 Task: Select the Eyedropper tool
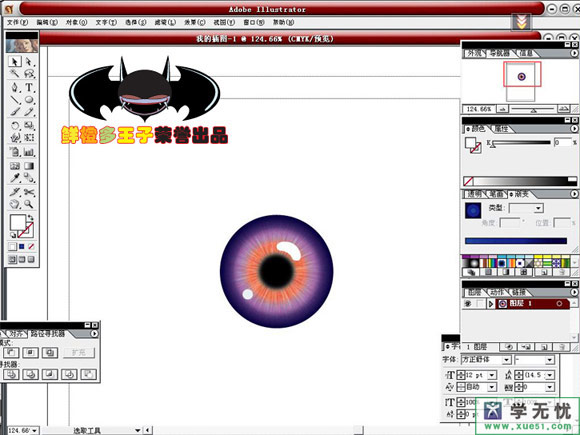(15, 178)
